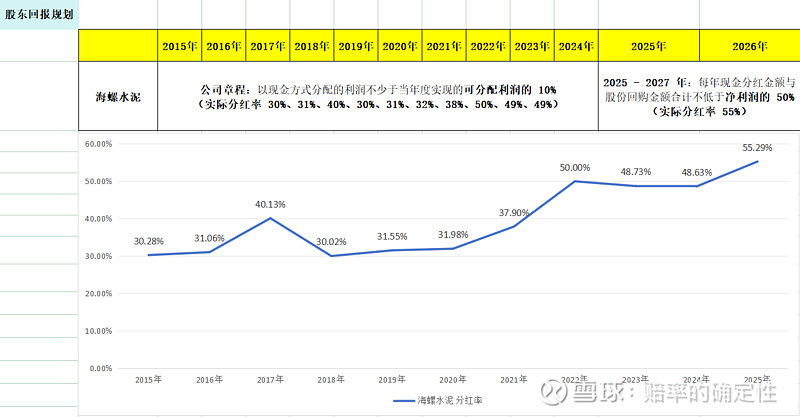Click the 31.98% data label
The image size is (800, 417).
(453, 234)
